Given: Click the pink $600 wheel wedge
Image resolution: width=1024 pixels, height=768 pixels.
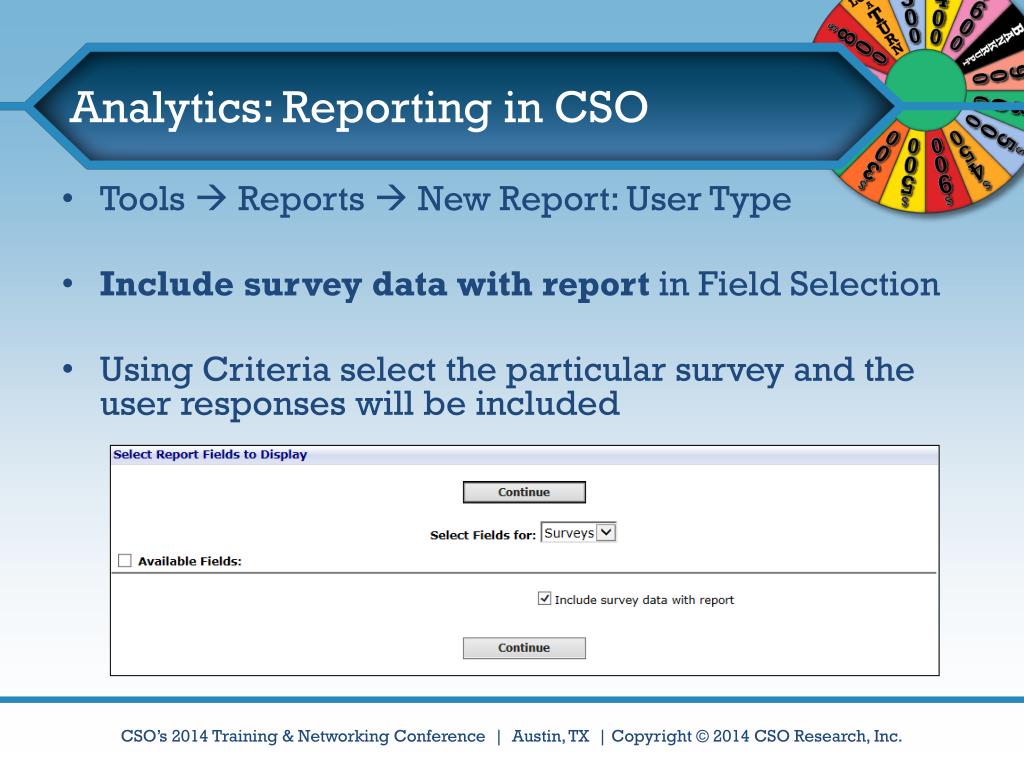Looking at the screenshot, I should tap(965, 27).
